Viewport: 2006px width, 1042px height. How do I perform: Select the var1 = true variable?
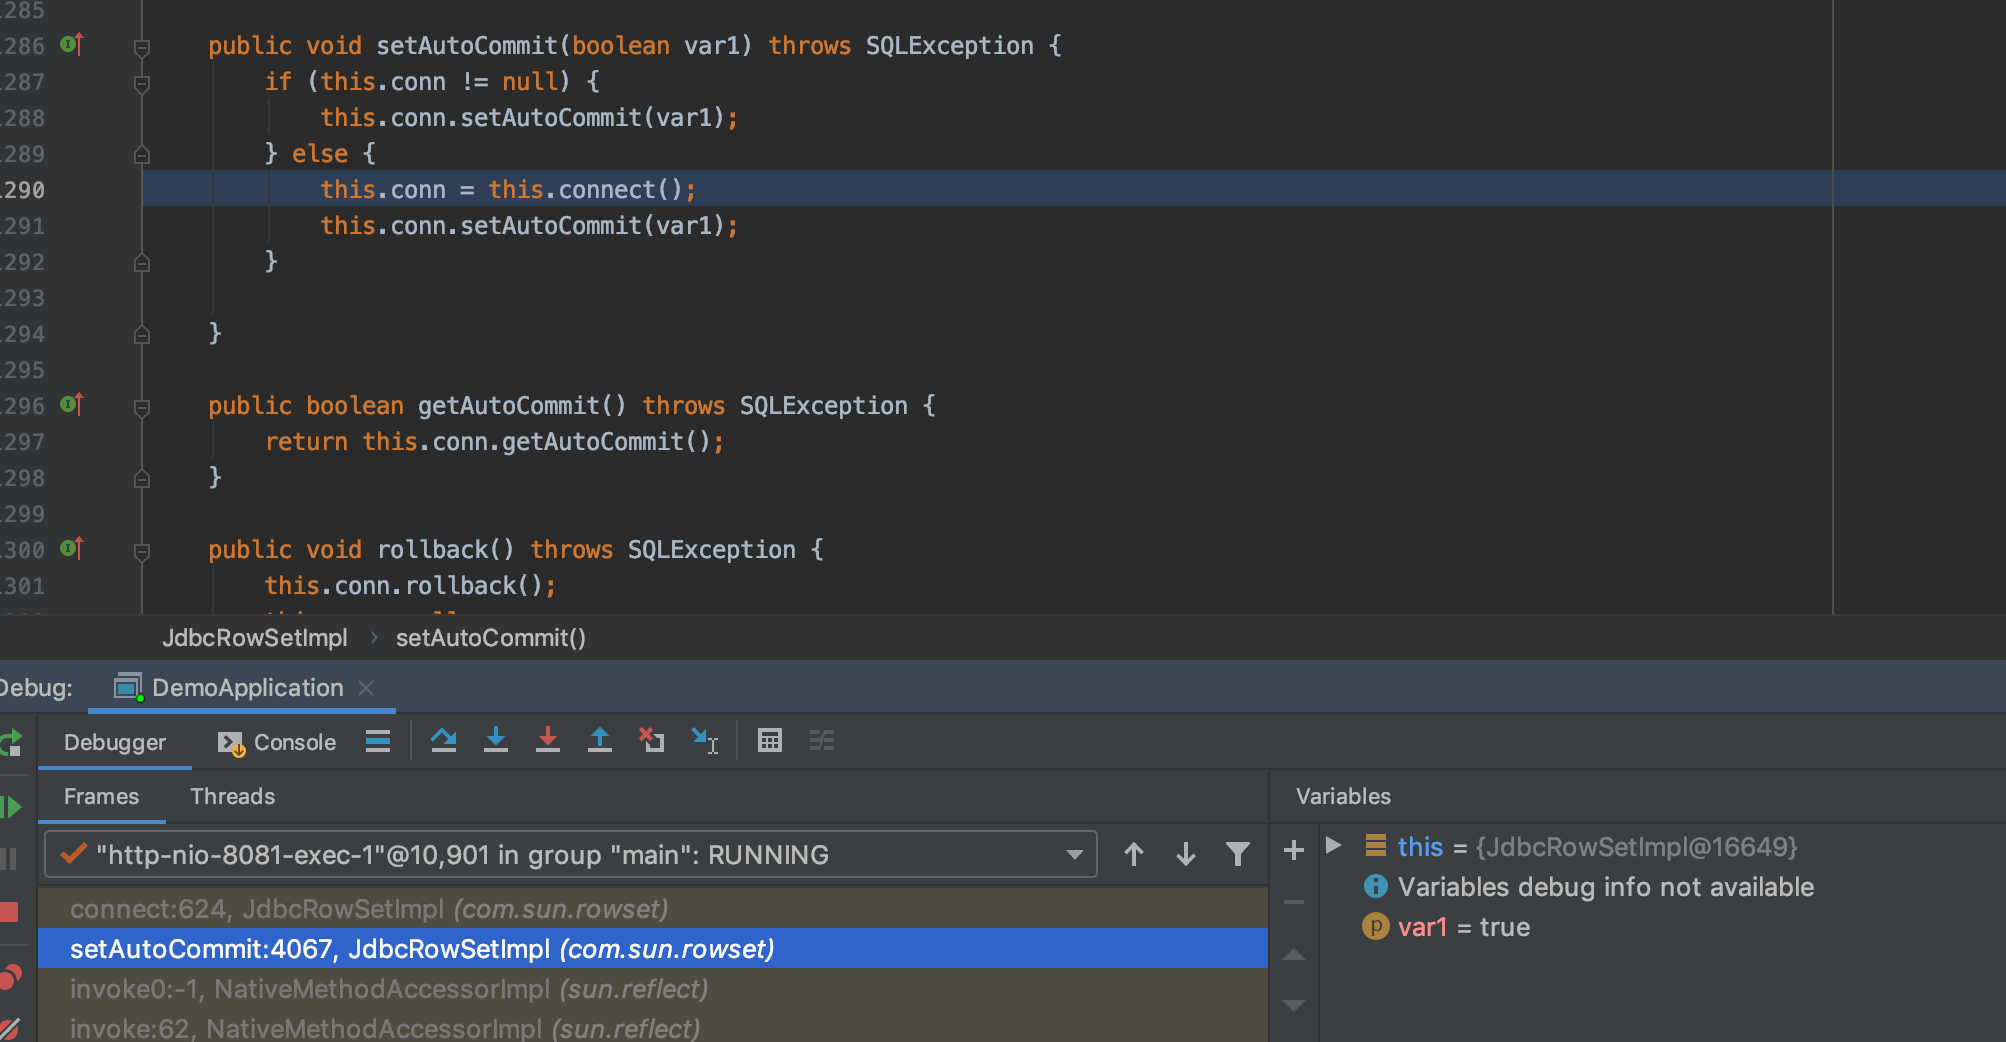1447,927
